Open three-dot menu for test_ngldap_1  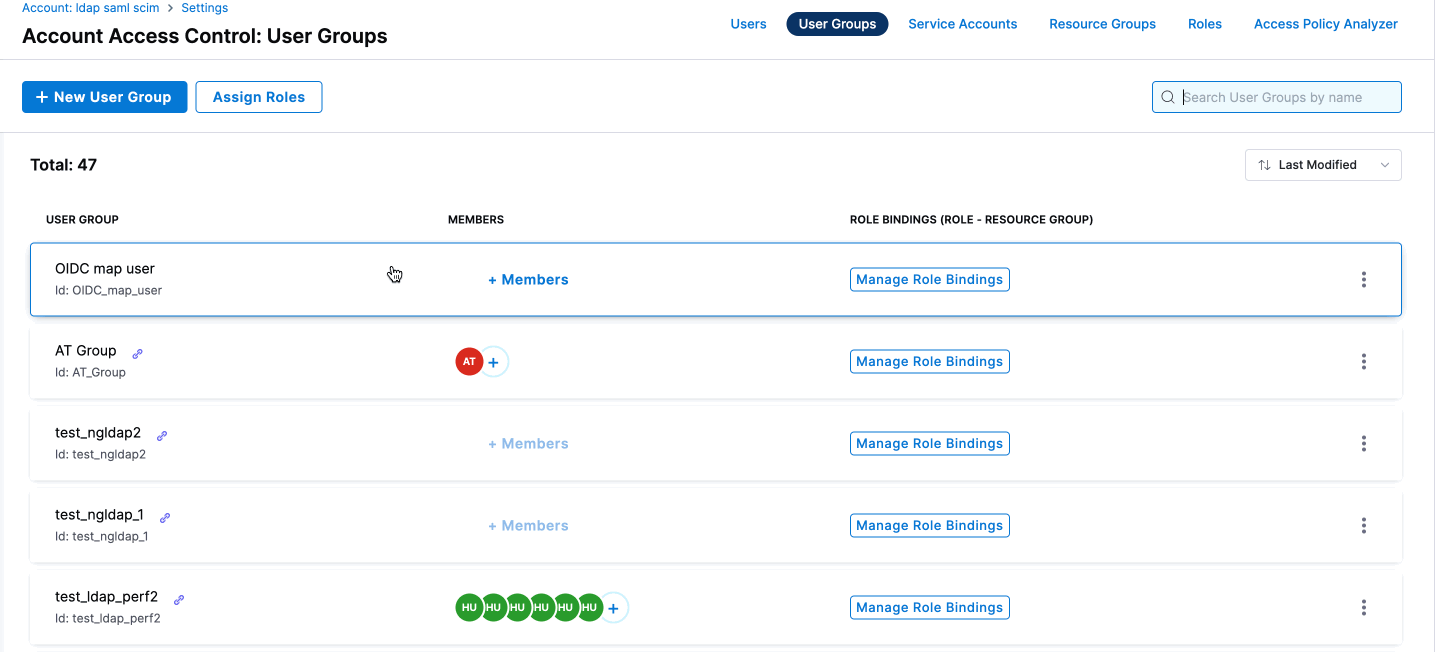(x=1363, y=526)
